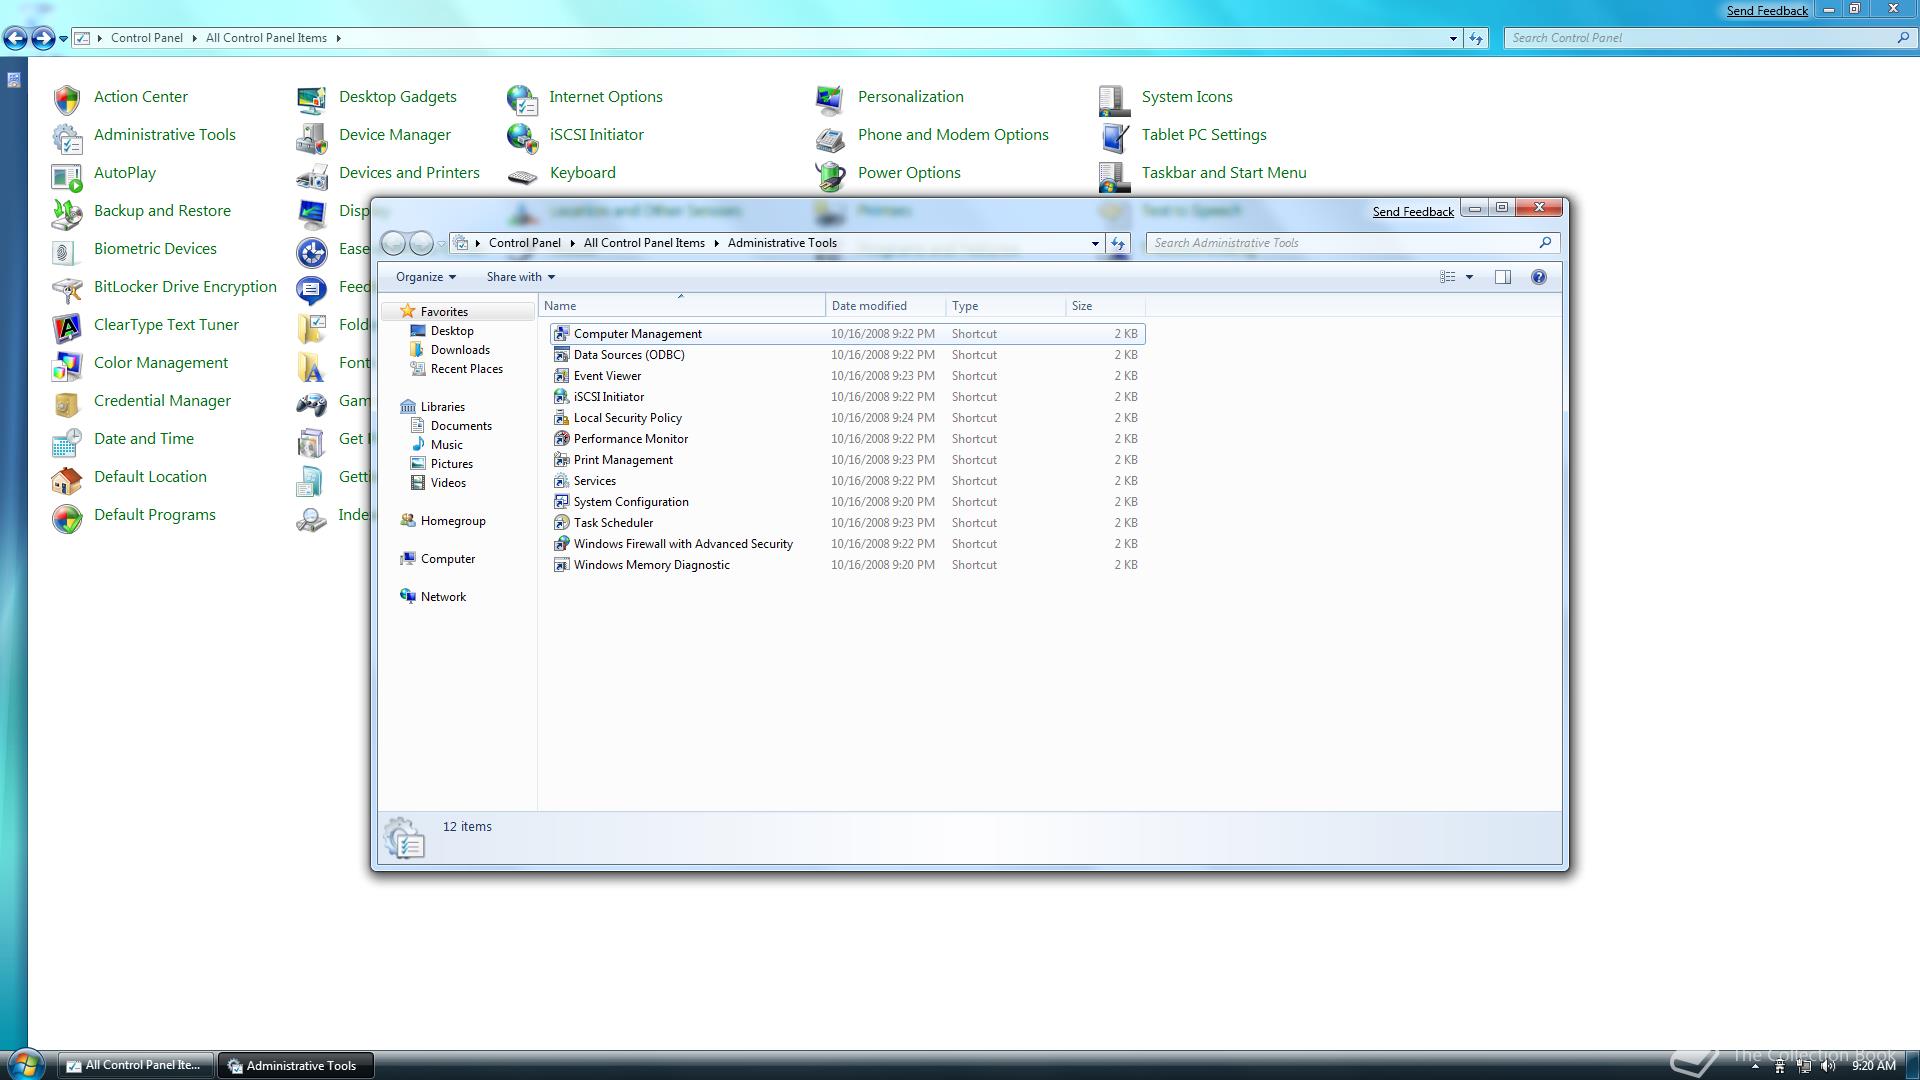Viewport: 1920px width, 1080px height.
Task: Click the Performance Monitor shortcut icon
Action: [561, 439]
